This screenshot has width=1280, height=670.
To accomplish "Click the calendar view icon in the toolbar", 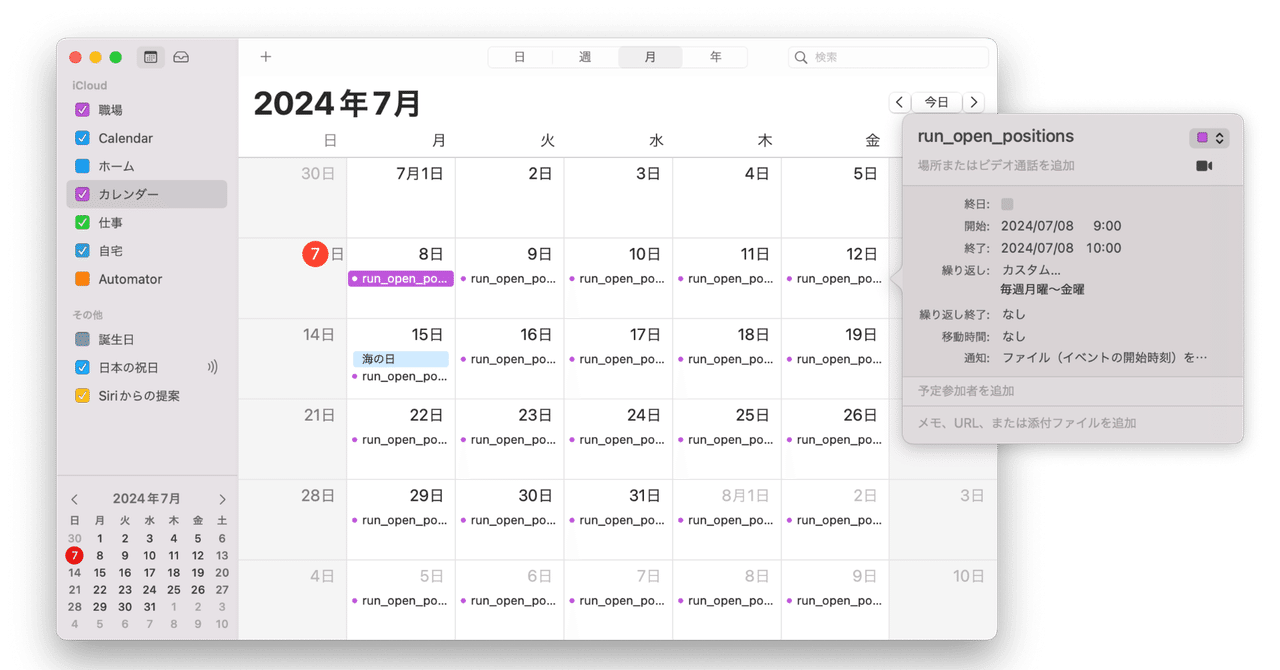I will (x=151, y=57).
